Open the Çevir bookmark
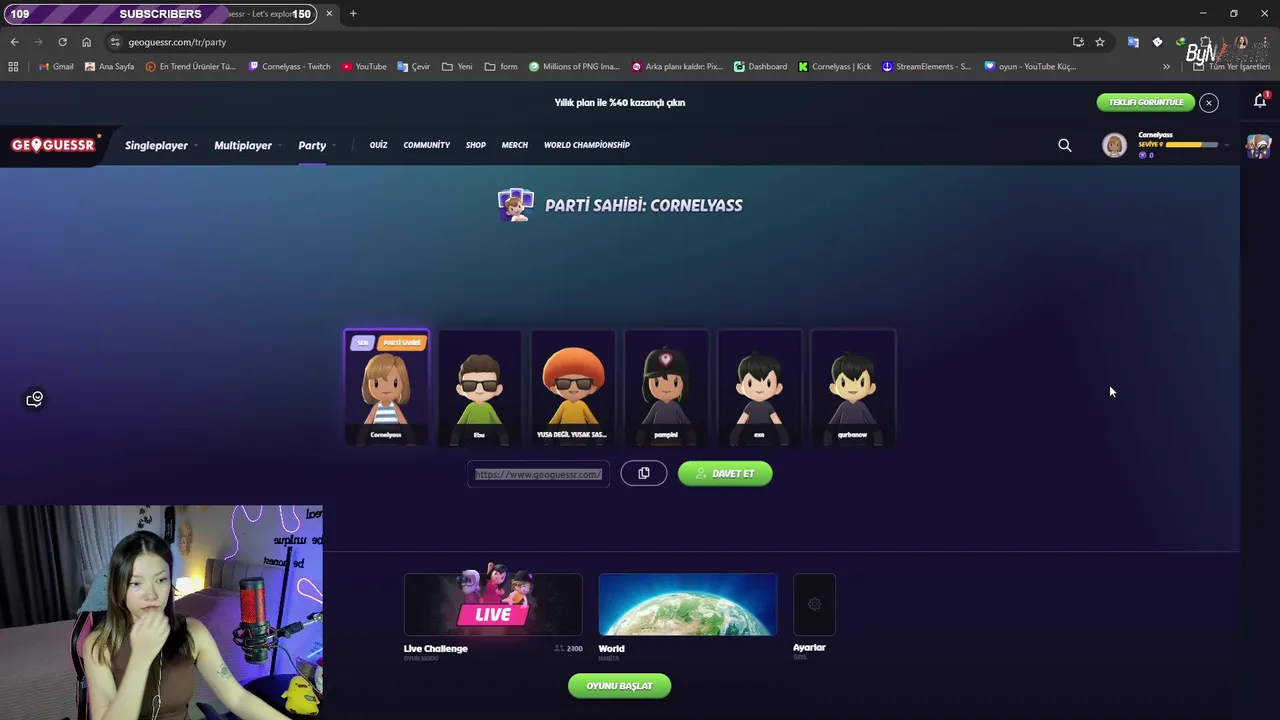The width and height of the screenshot is (1280, 720). [413, 67]
